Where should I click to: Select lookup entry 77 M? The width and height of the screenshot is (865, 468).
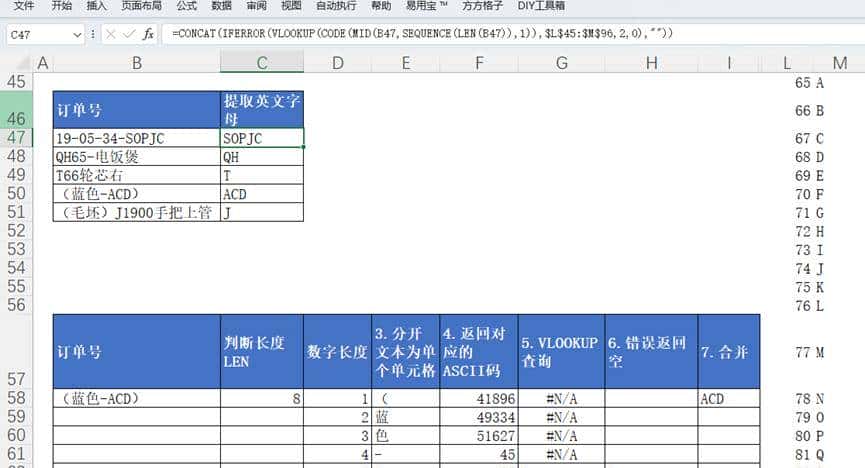[809, 352]
